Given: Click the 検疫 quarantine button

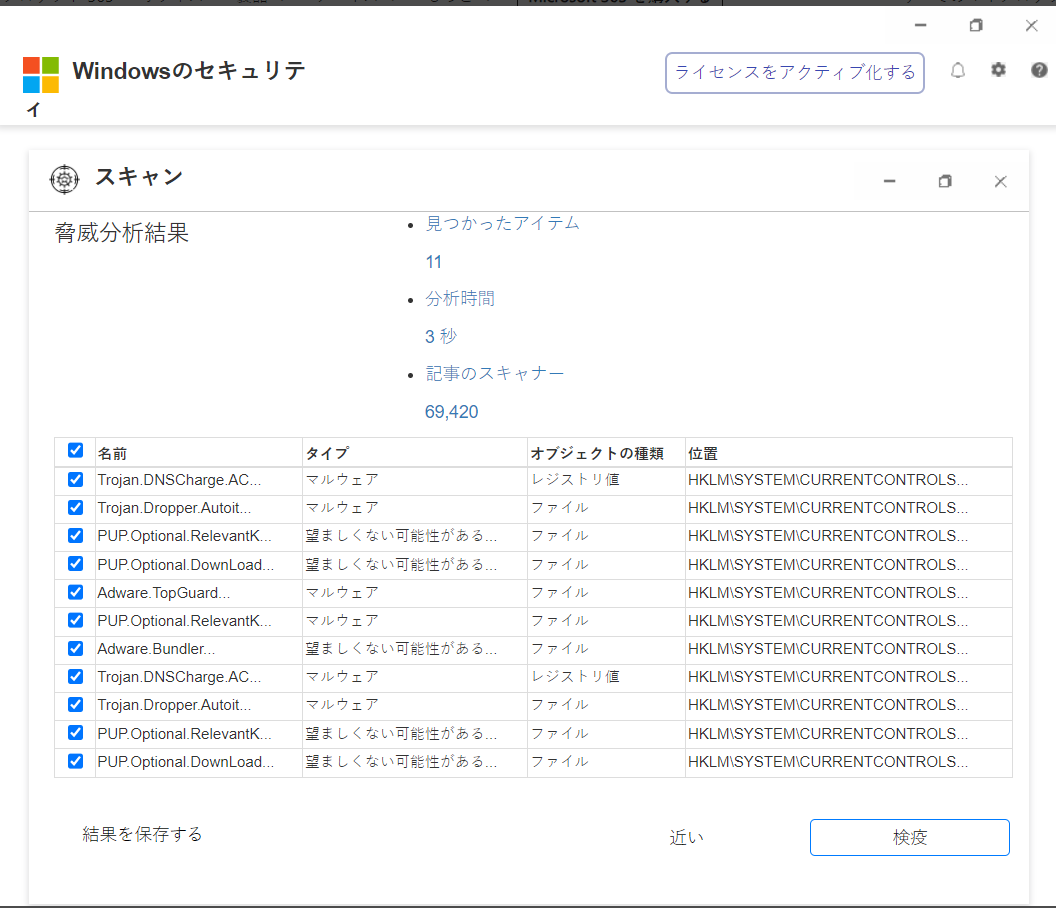Looking at the screenshot, I should (909, 838).
